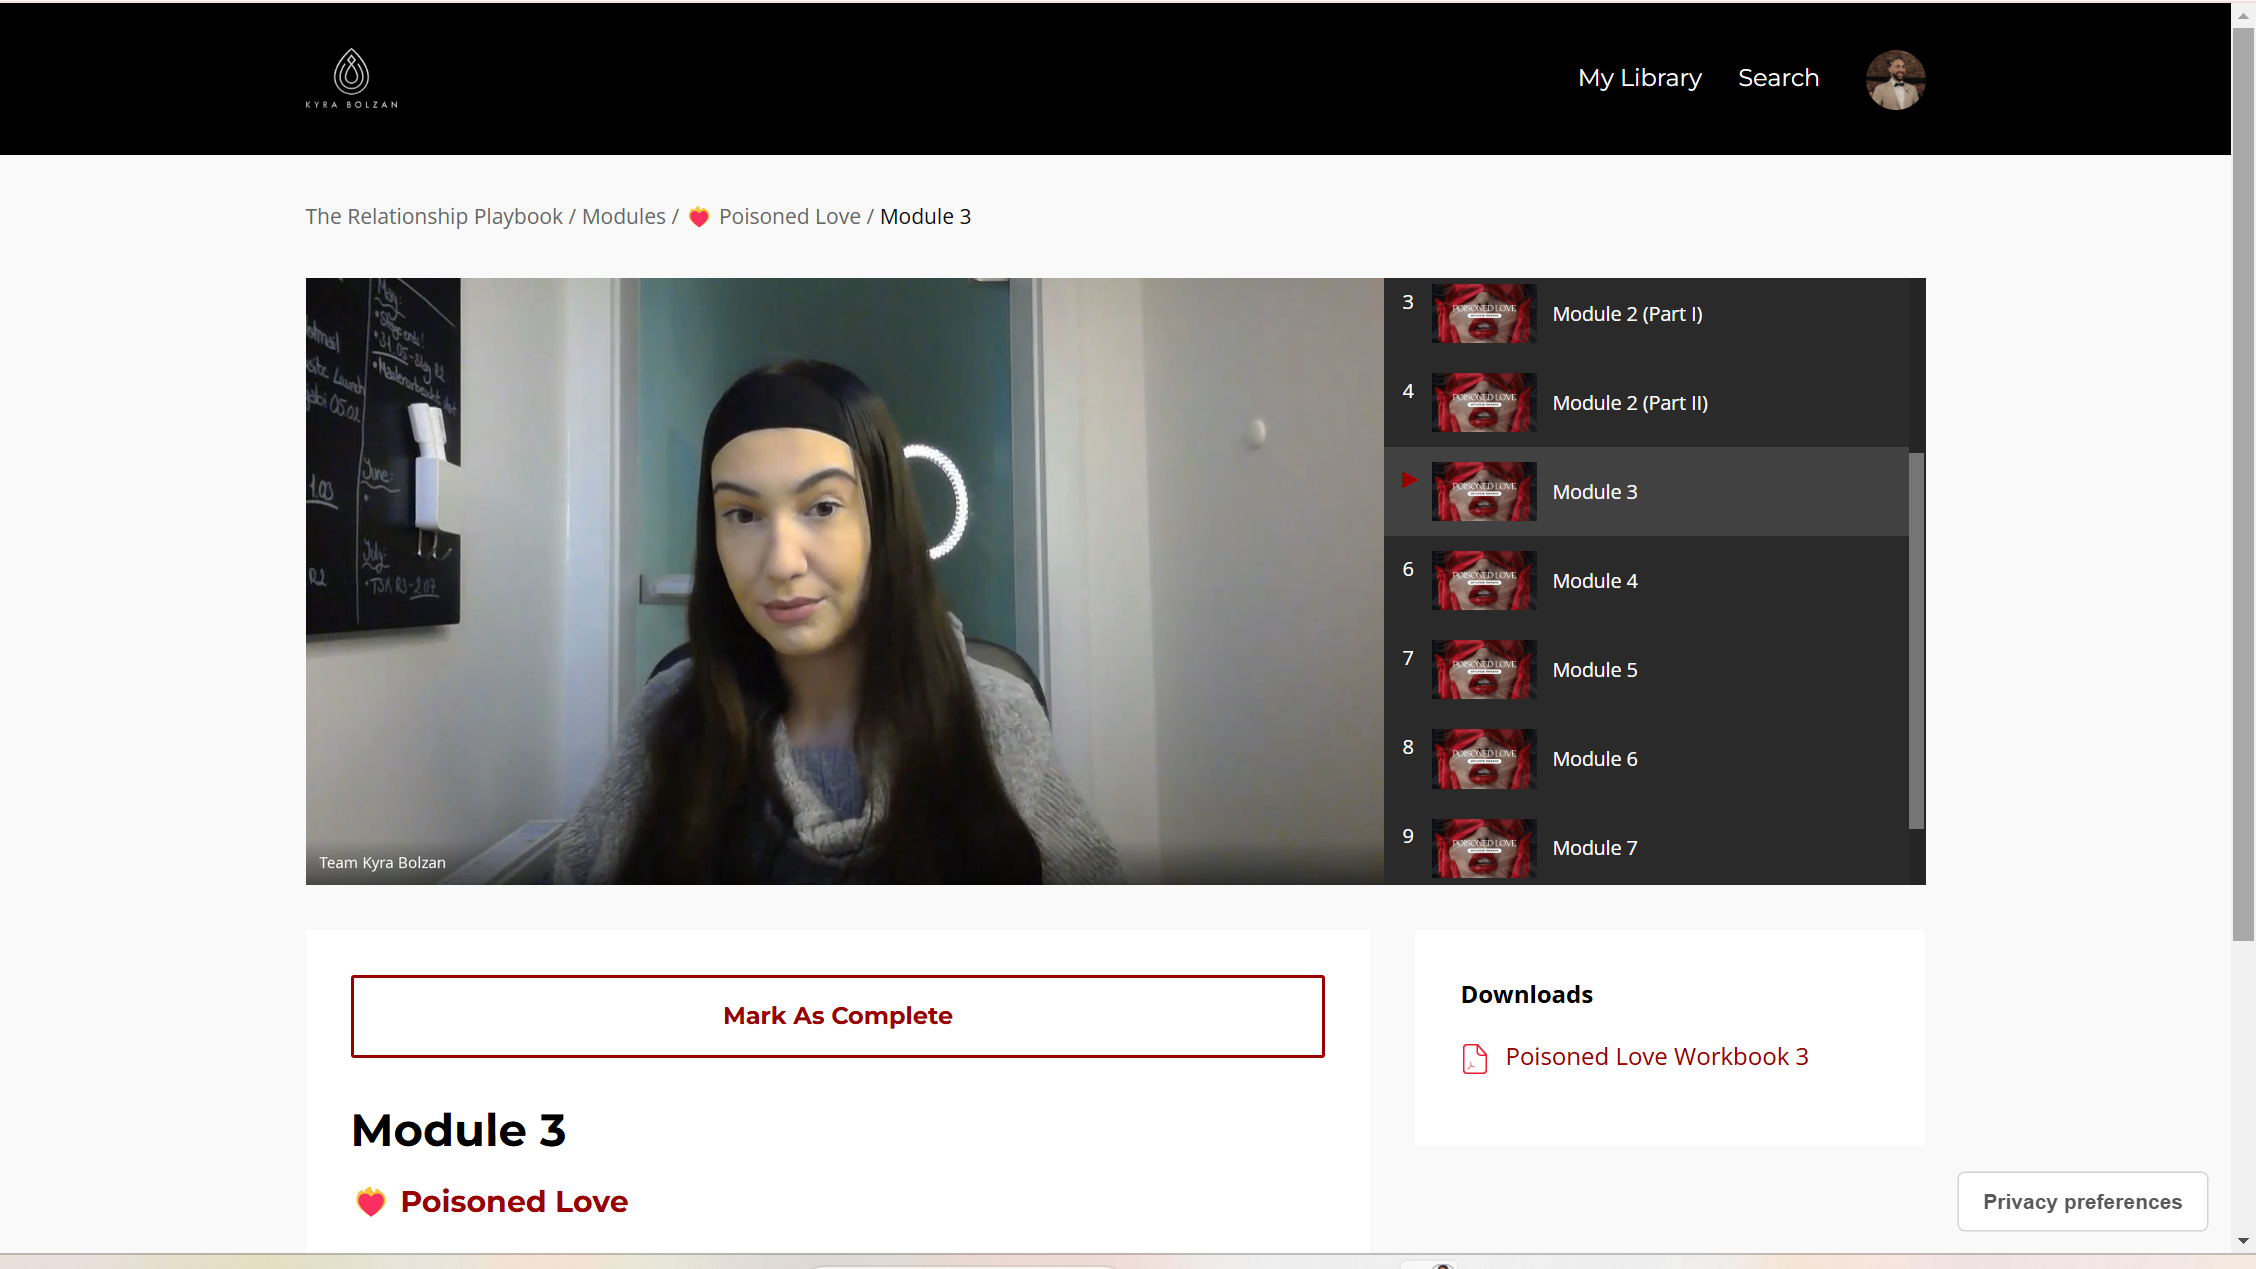The height and width of the screenshot is (1269, 2256).
Task: Click the heart icon in breadcrumb
Action: [699, 217]
